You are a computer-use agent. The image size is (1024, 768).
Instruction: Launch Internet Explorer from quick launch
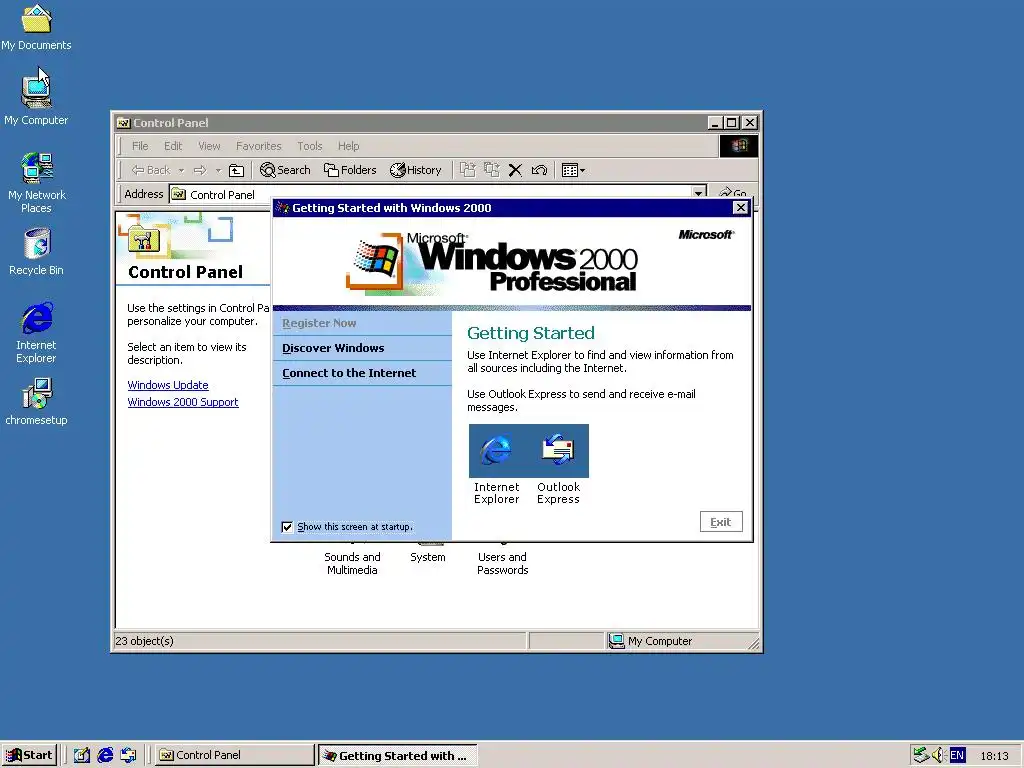(105, 755)
